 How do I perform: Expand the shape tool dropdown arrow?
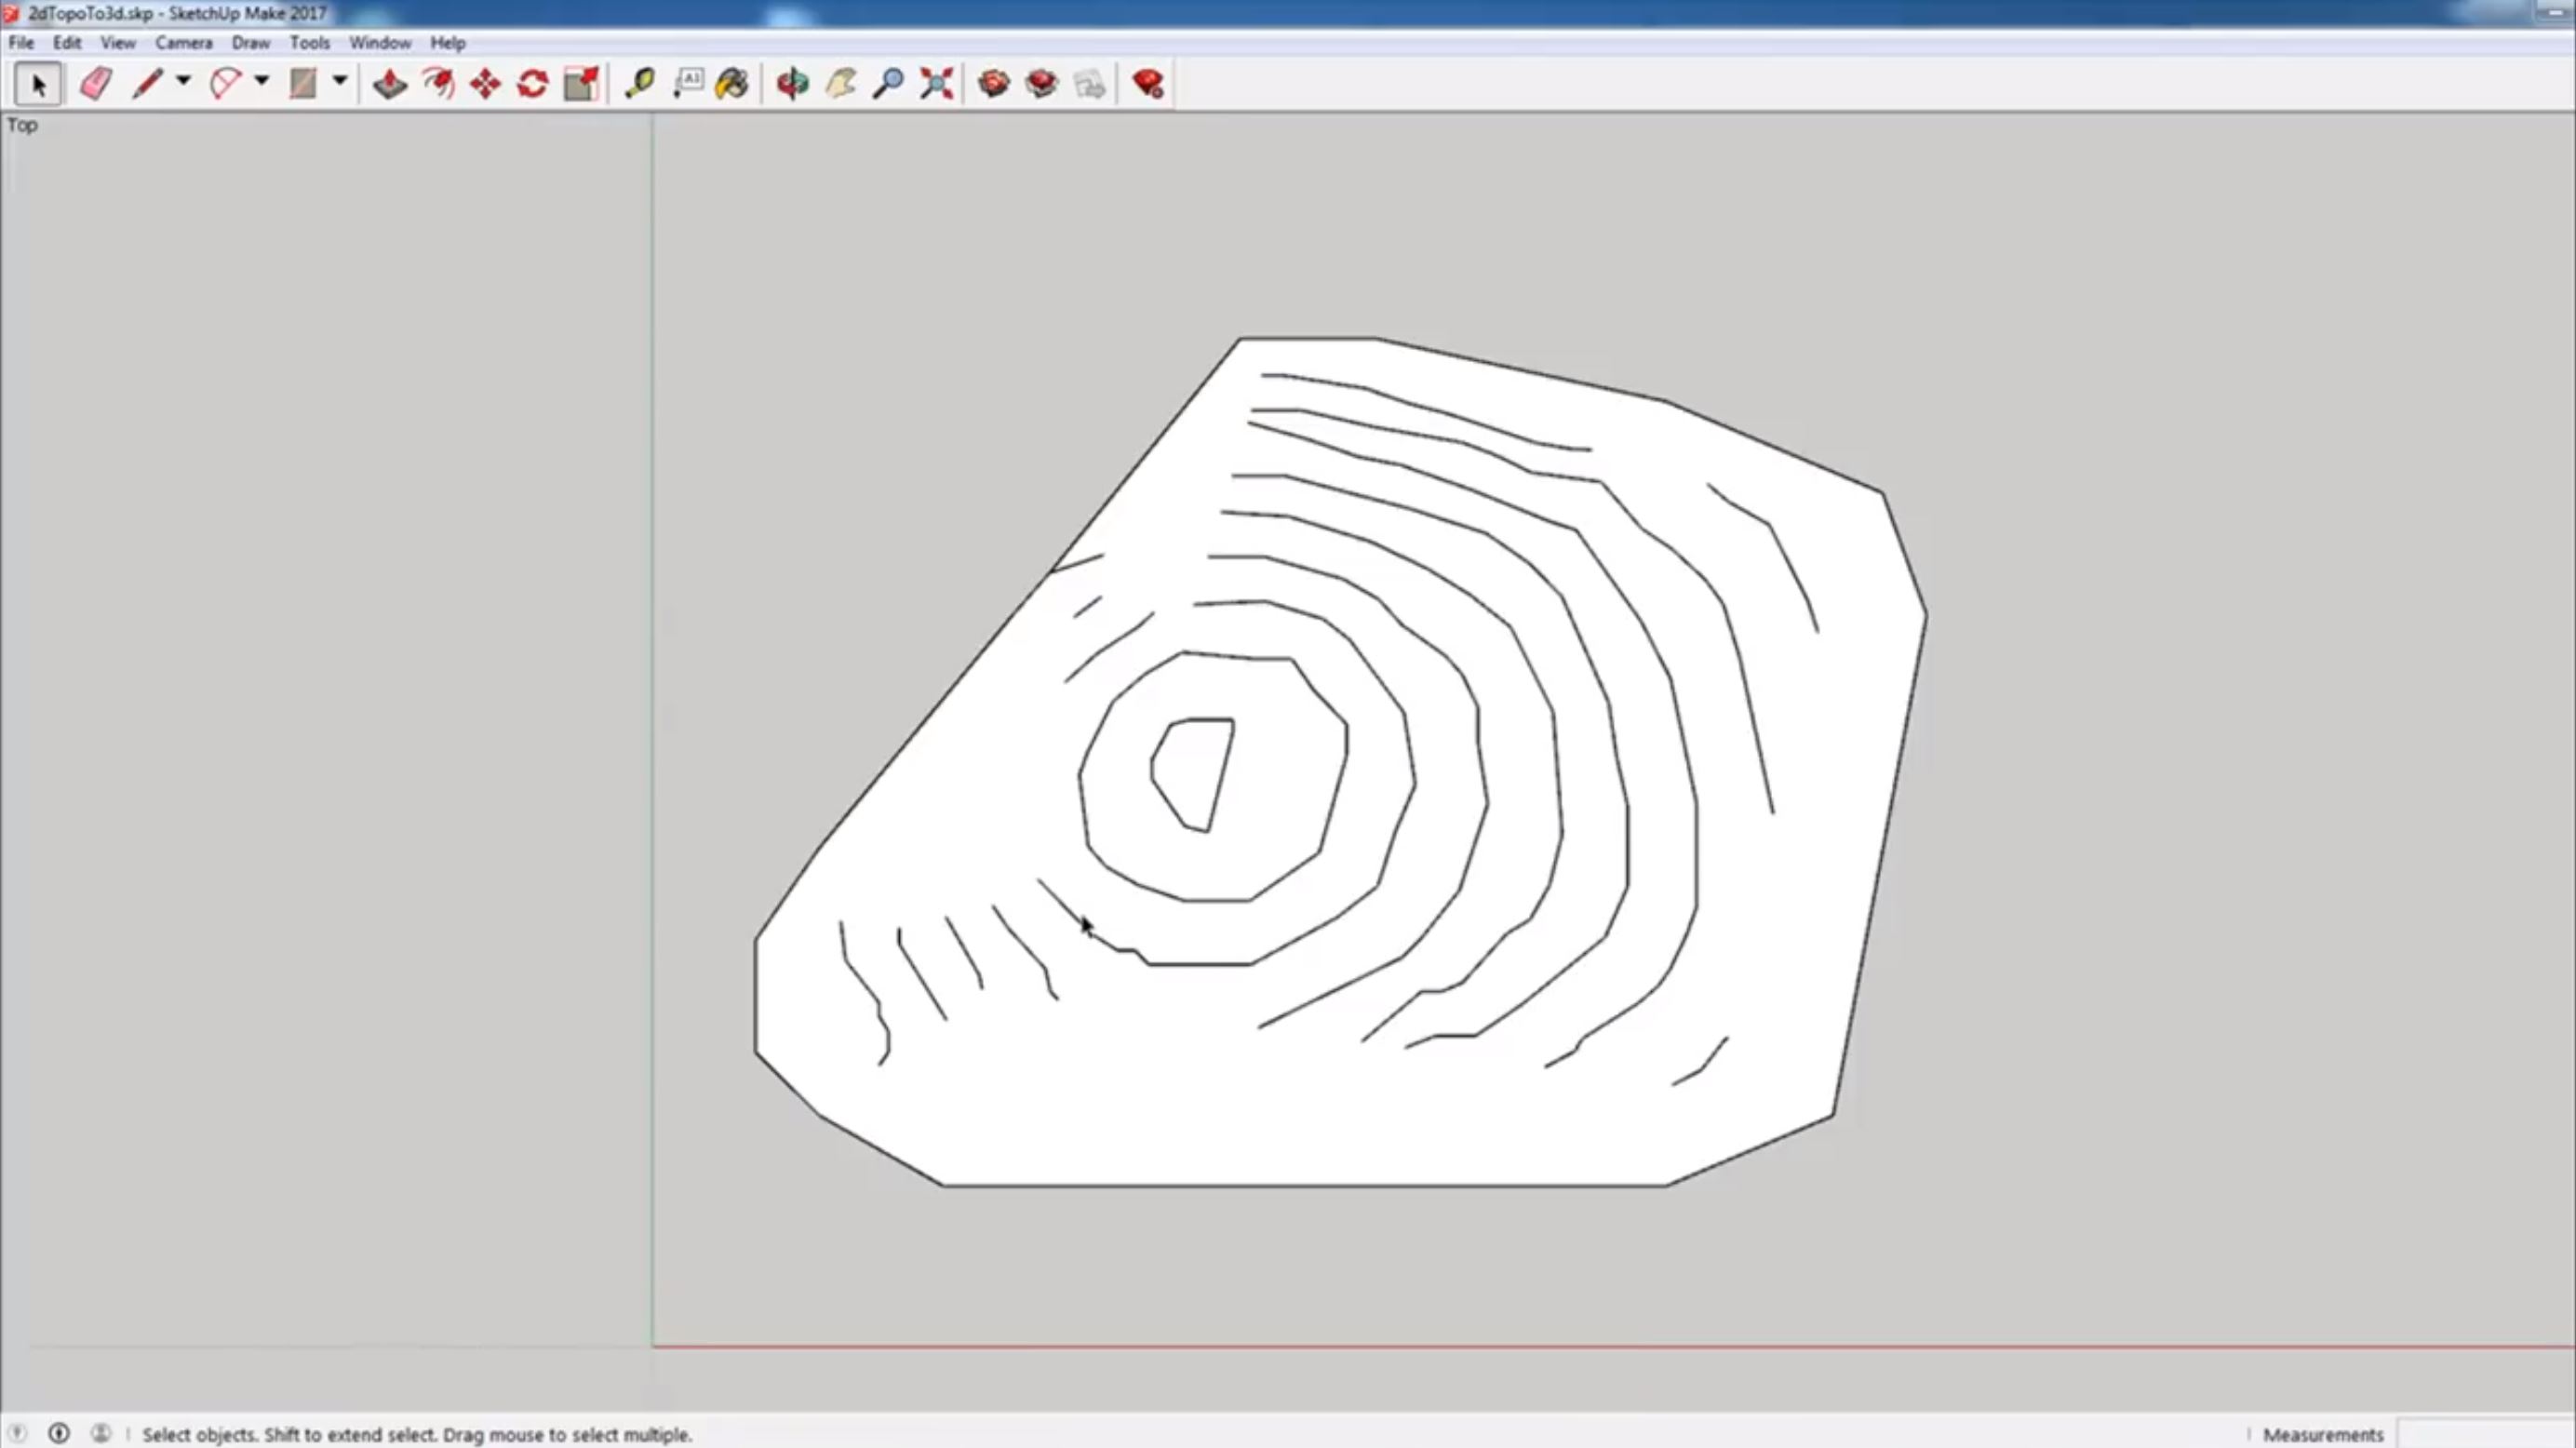tap(340, 81)
